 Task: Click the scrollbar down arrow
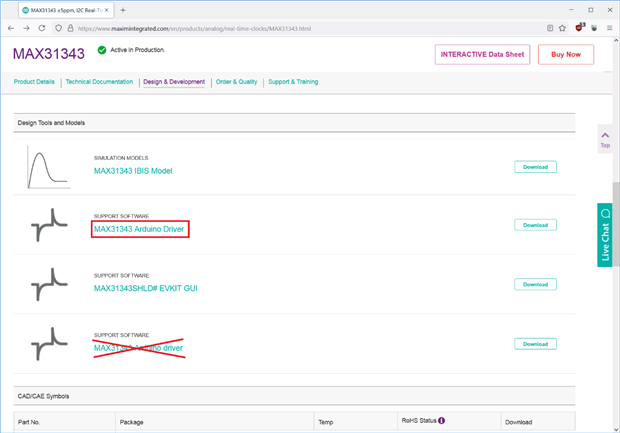tap(616, 429)
